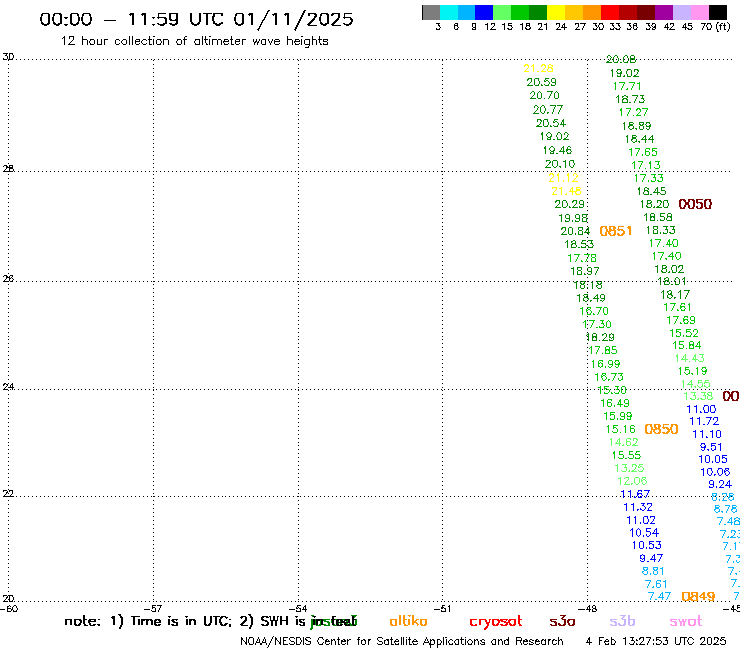Click the light blue 8.81 value
The image size is (740, 650).
coord(653,571)
